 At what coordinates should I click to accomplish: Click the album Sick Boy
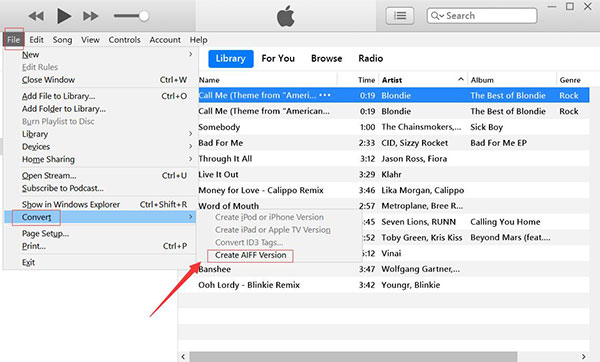(x=486, y=127)
